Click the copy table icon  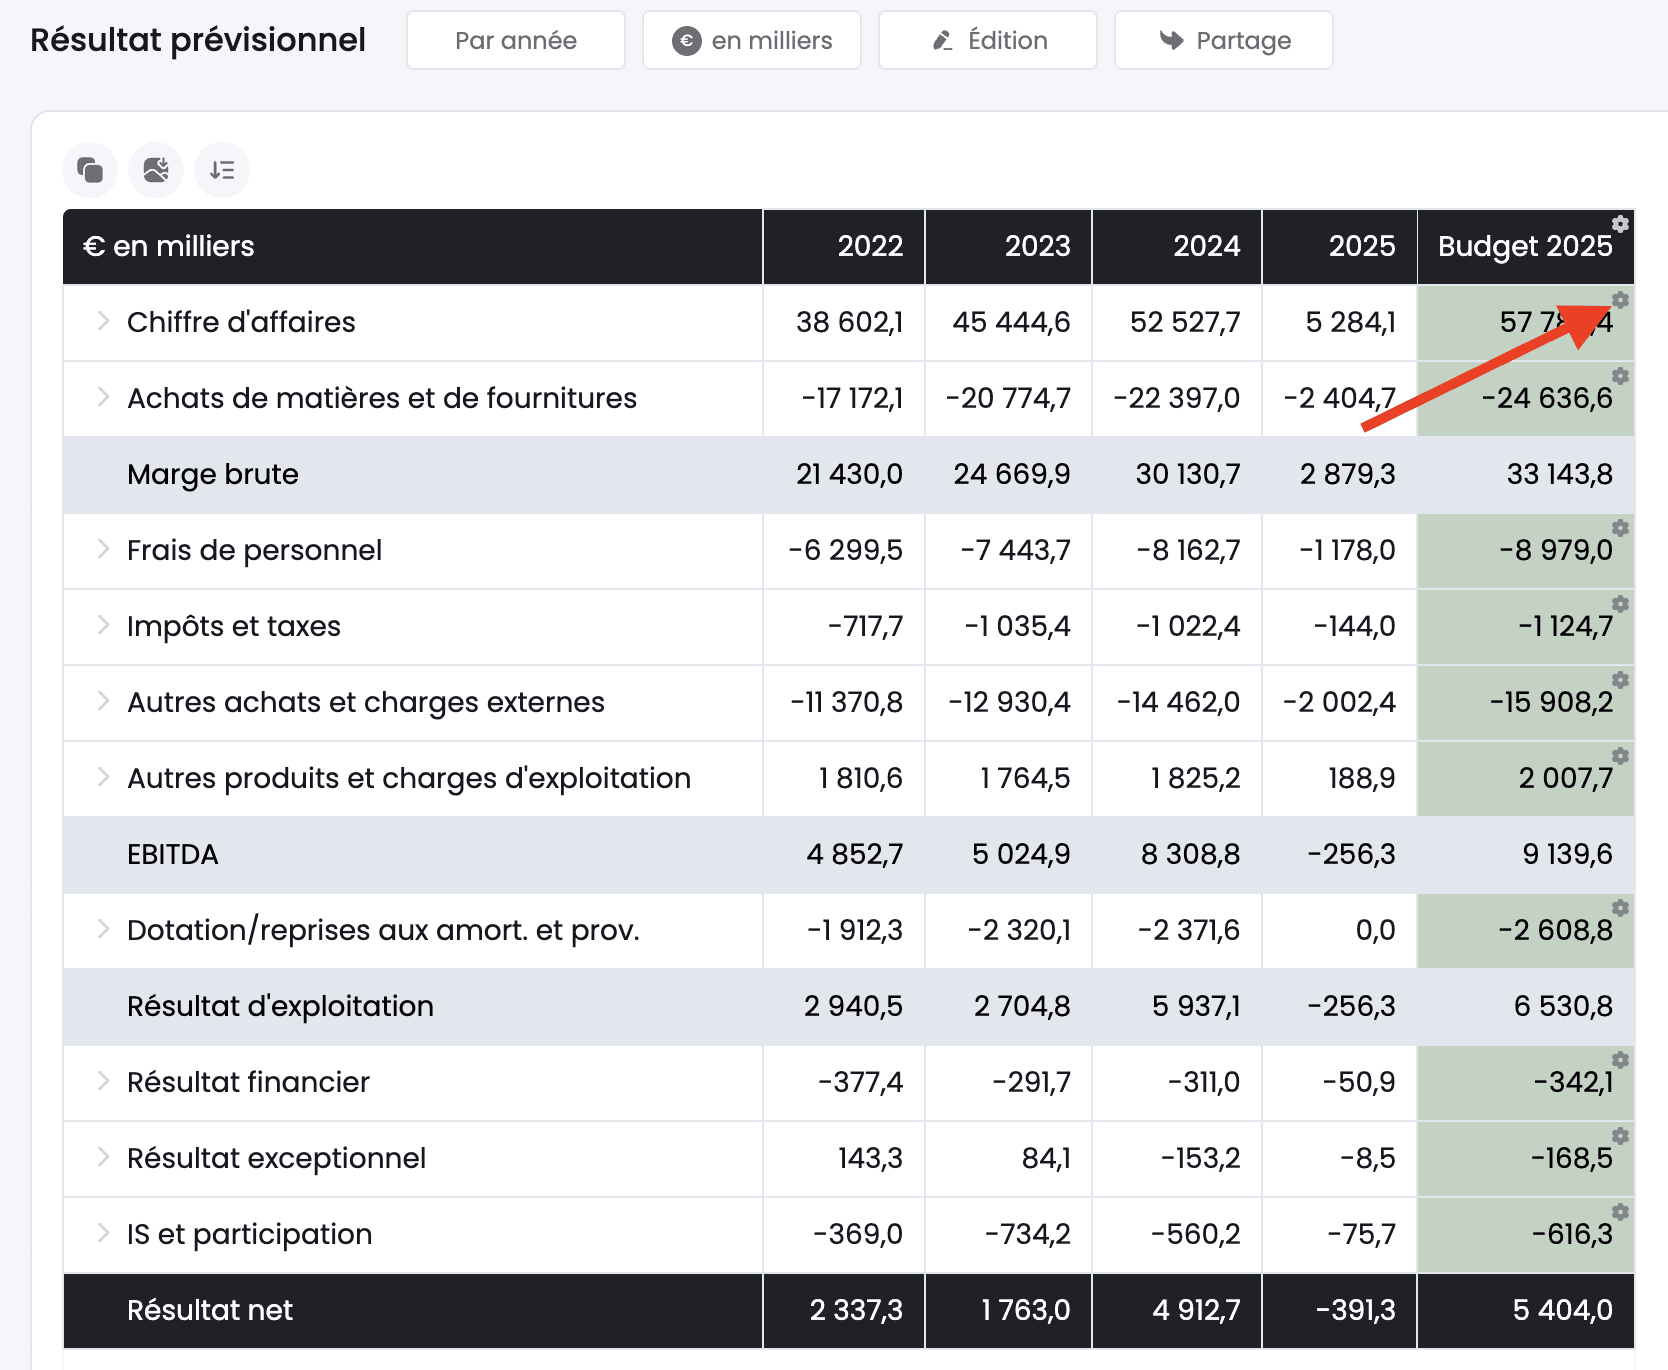pyautogui.click(x=90, y=170)
